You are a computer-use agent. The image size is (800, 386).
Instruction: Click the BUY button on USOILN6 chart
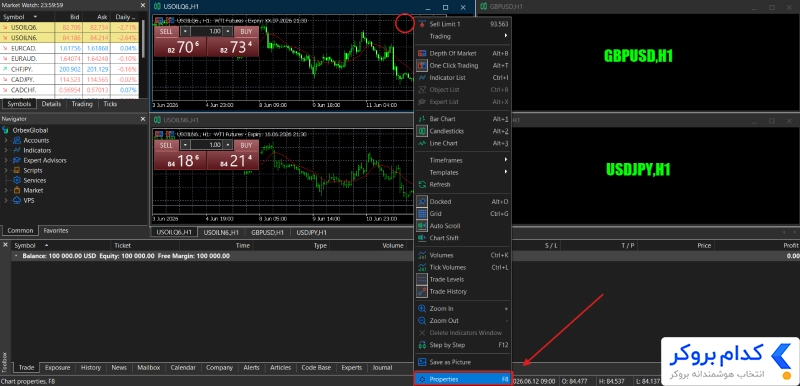click(x=246, y=145)
